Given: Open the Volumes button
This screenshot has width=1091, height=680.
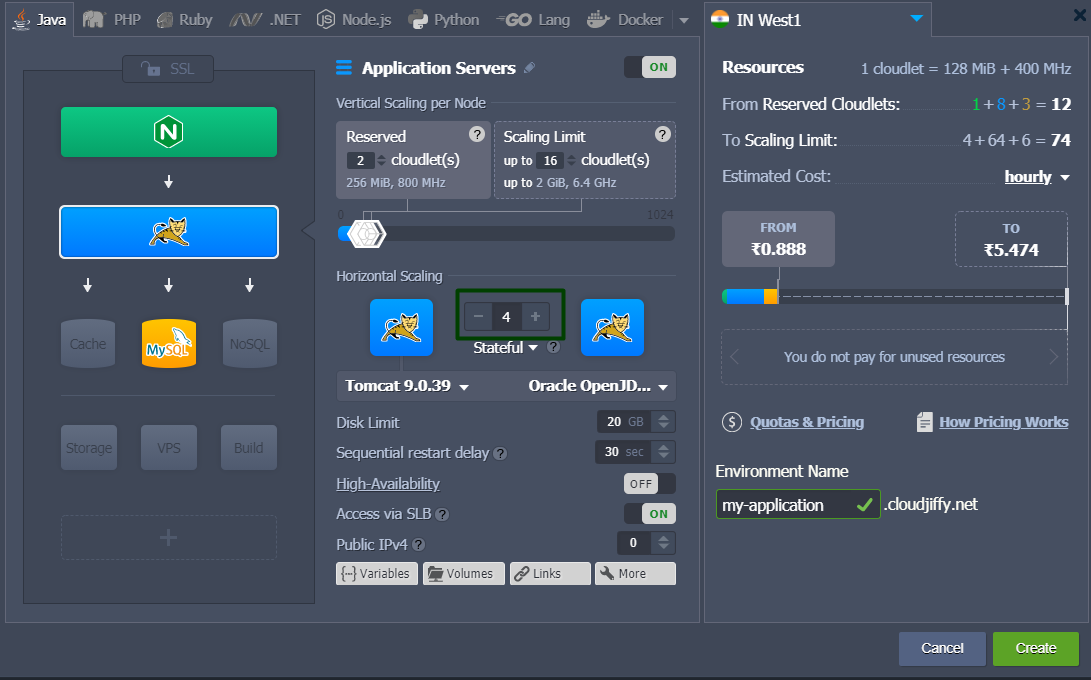Looking at the screenshot, I should [463, 574].
